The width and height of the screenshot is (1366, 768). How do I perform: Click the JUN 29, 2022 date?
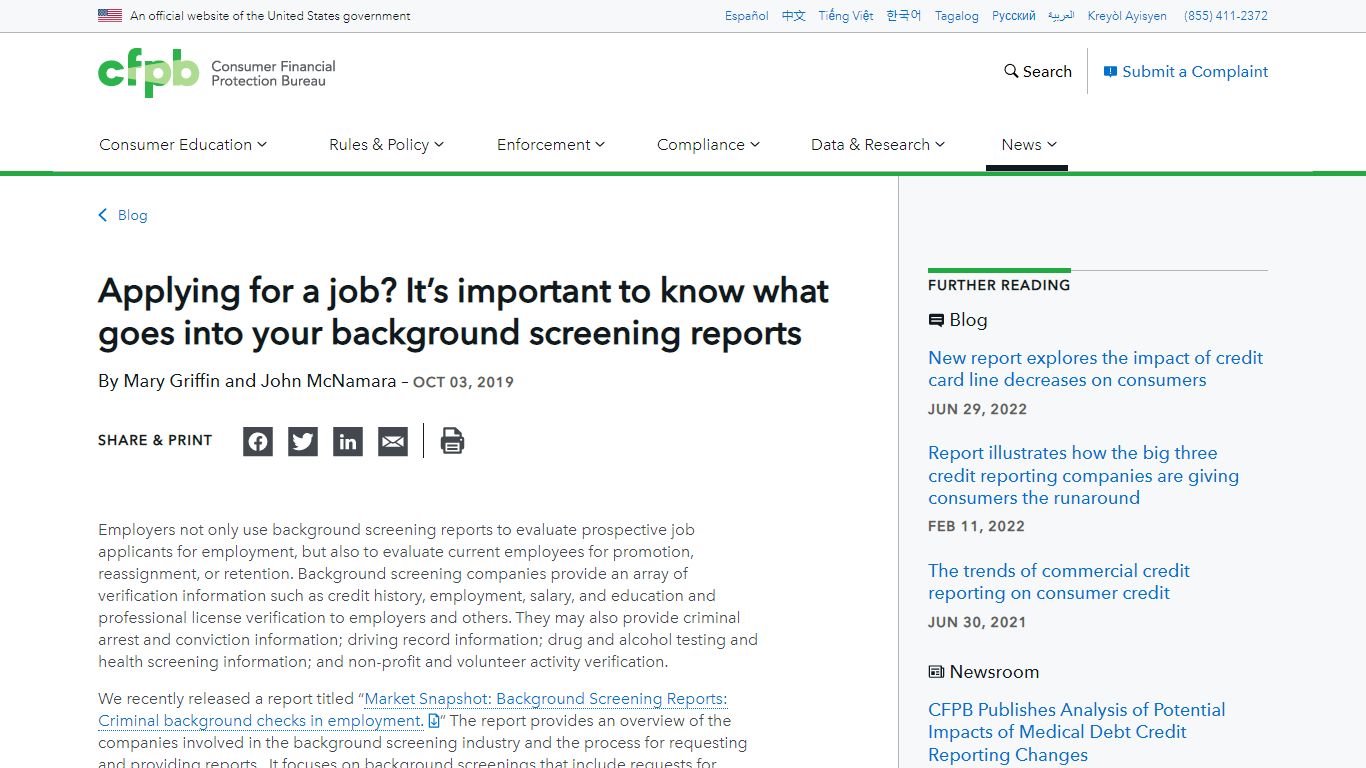pyautogui.click(x=977, y=409)
